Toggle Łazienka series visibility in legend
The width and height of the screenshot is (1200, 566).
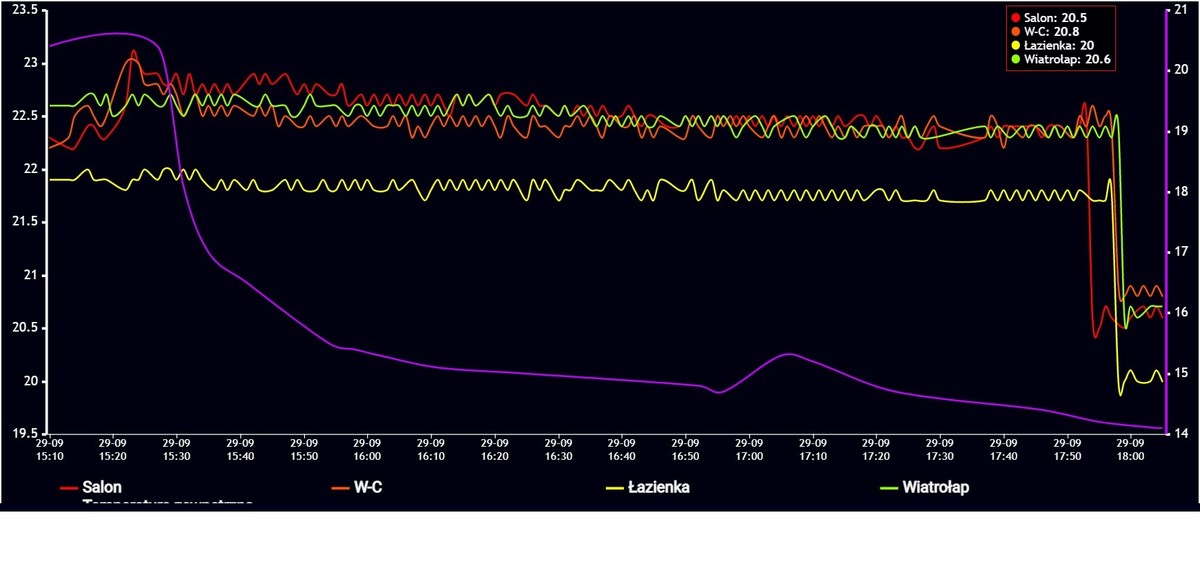coord(651,487)
